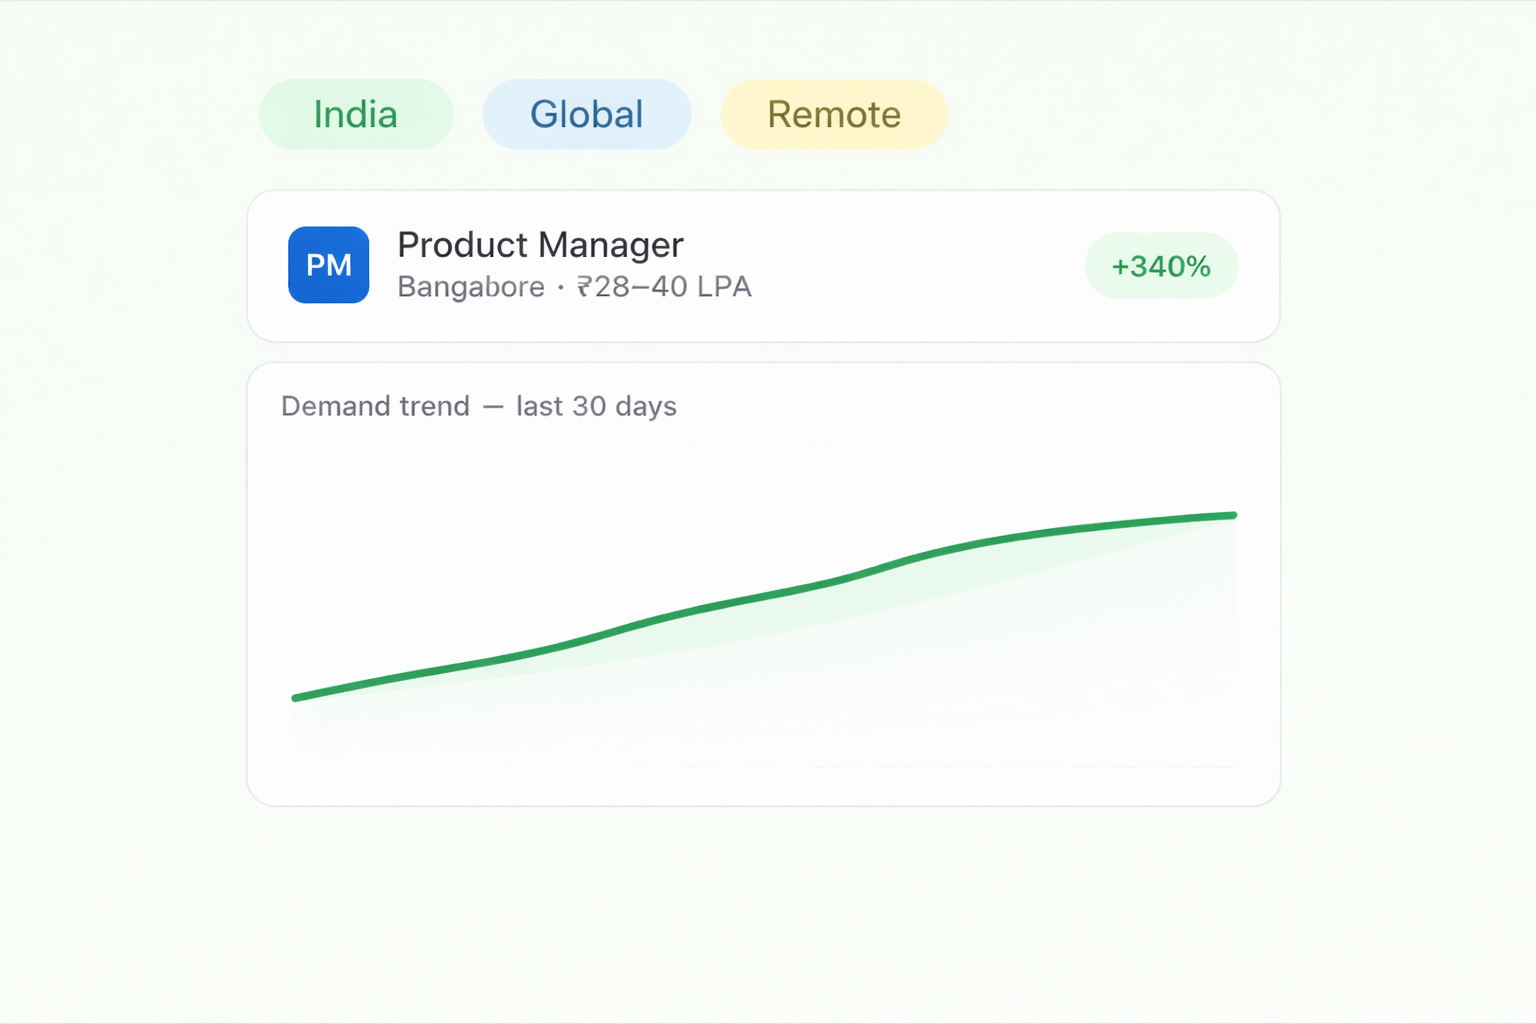Click the end point of the trend line

coord(1233,516)
